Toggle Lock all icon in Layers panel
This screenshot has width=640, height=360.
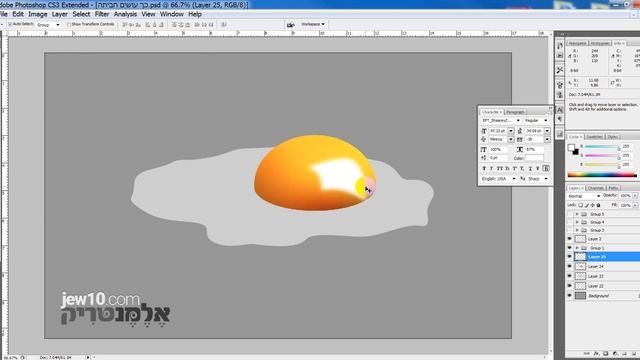coord(598,205)
